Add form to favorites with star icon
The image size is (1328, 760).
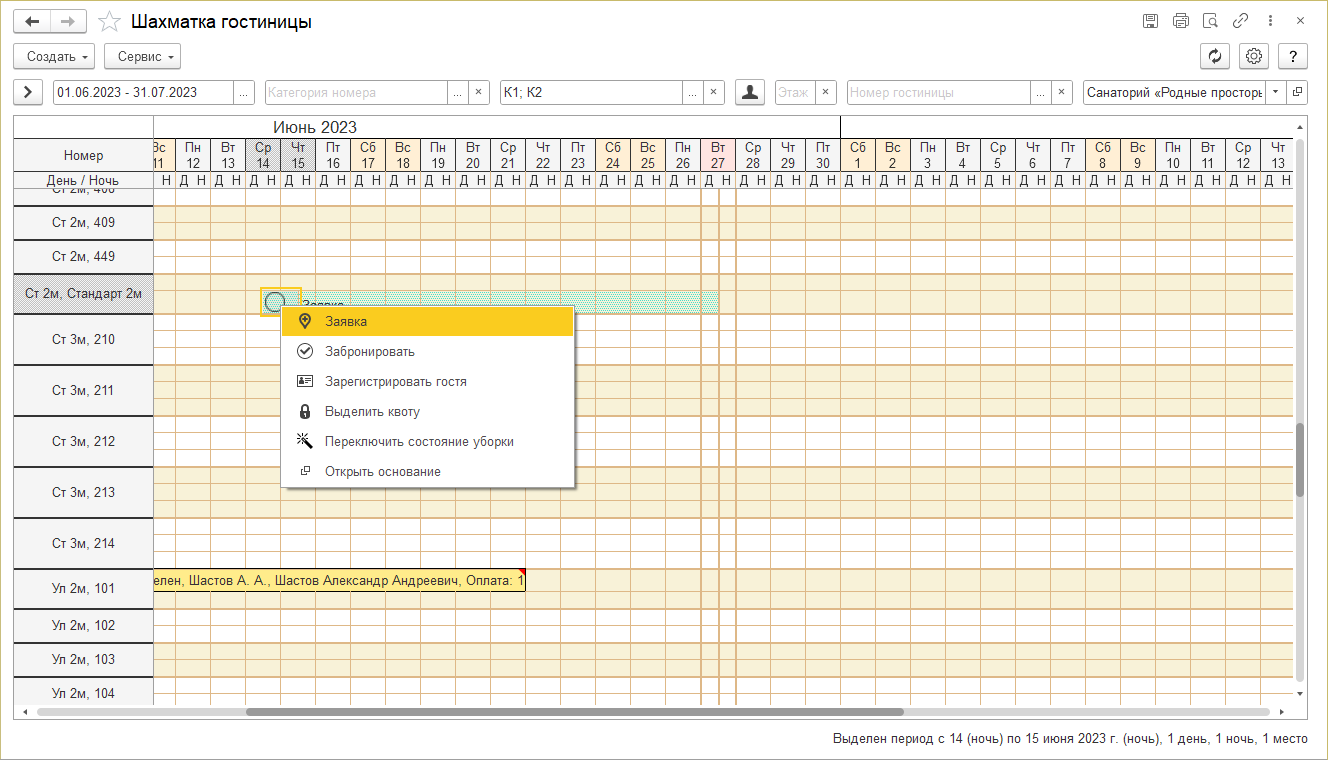[x=110, y=21]
